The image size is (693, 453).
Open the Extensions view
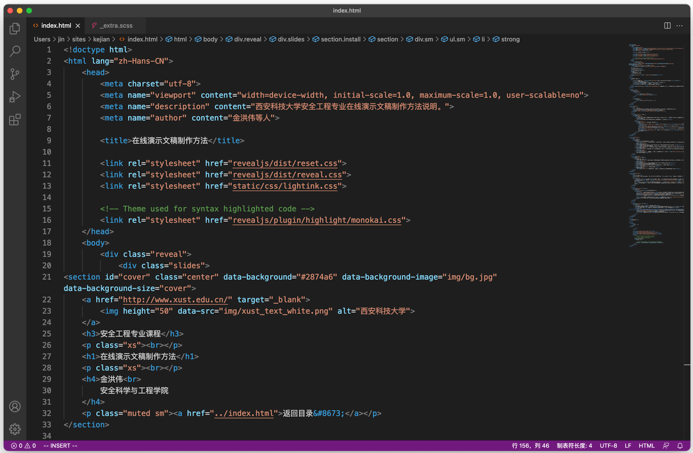coord(15,120)
